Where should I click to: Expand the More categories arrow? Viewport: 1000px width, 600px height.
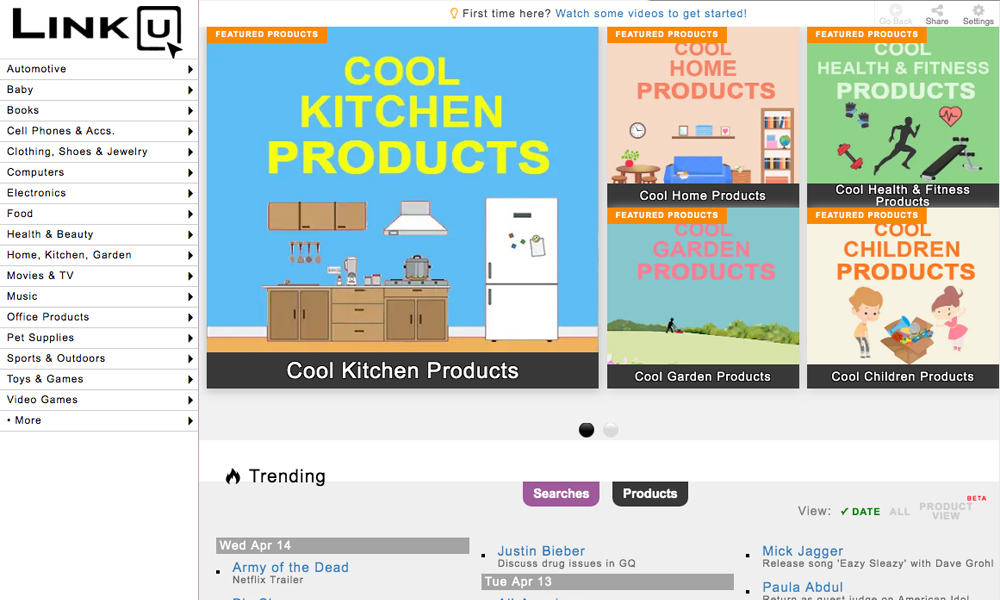coord(190,421)
